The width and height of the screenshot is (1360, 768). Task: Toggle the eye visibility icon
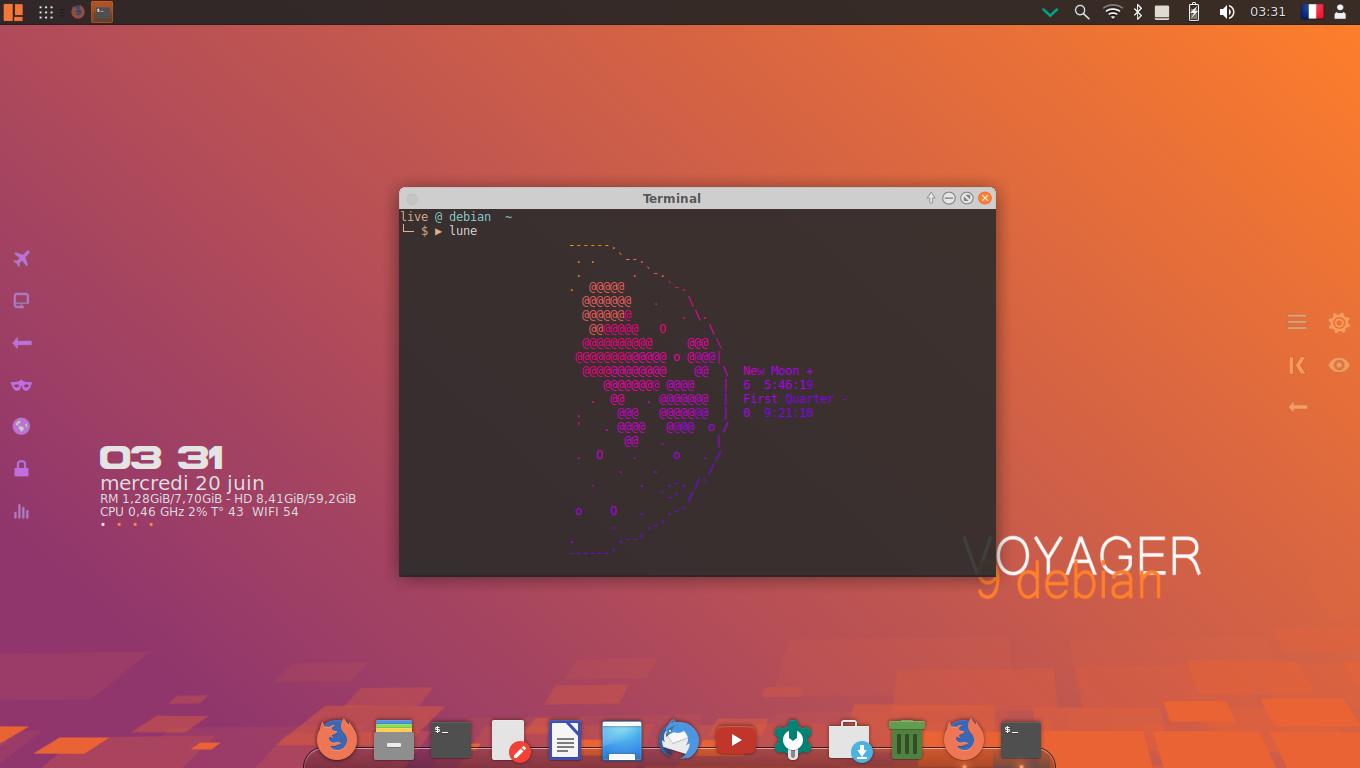pos(1339,365)
